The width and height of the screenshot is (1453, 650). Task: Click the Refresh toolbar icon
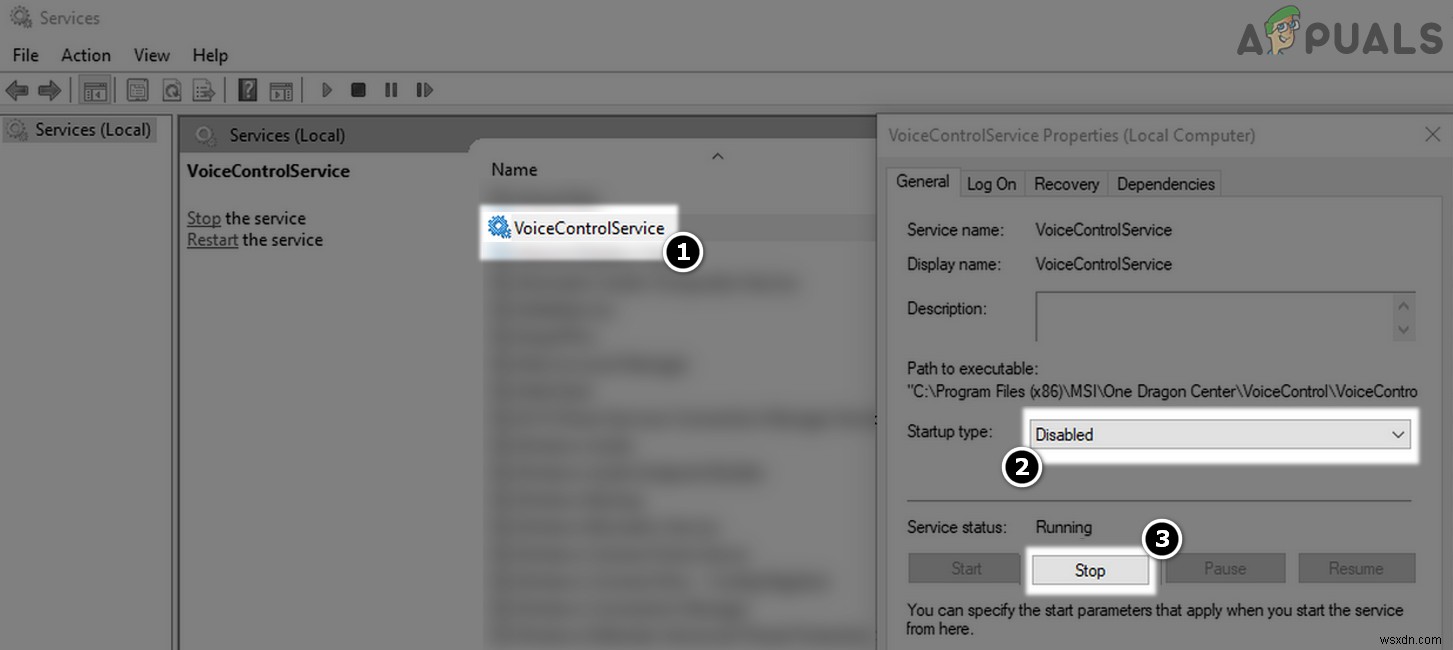point(171,91)
